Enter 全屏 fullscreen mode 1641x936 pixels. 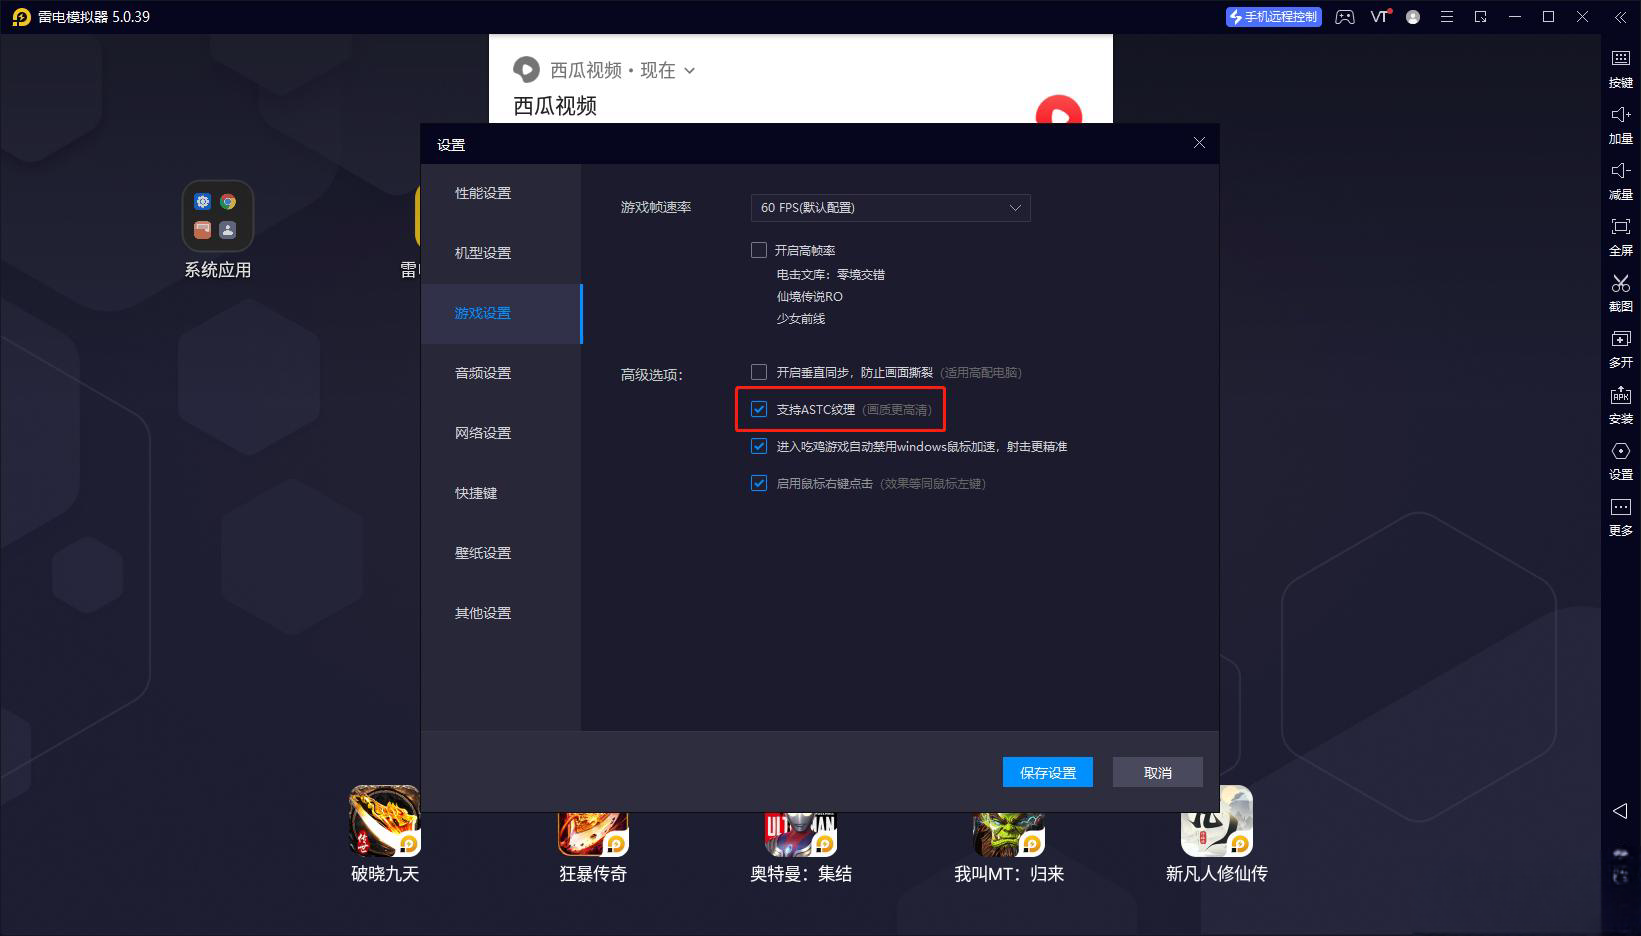pos(1620,237)
